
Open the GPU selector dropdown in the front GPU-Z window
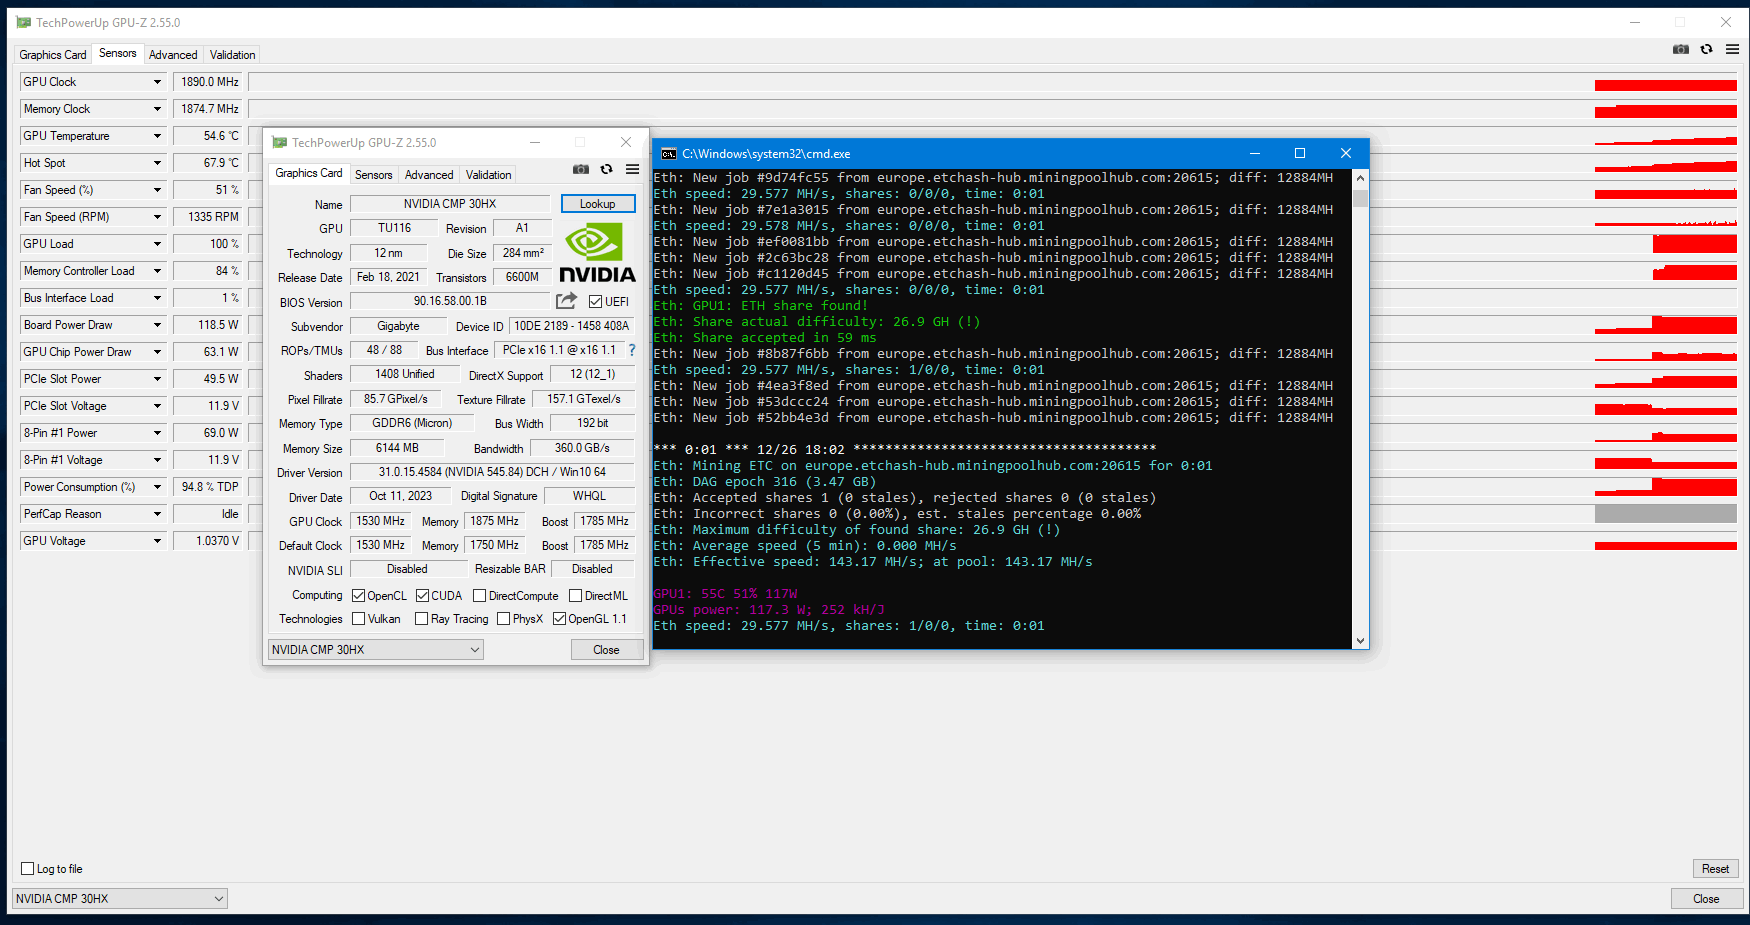(x=376, y=650)
